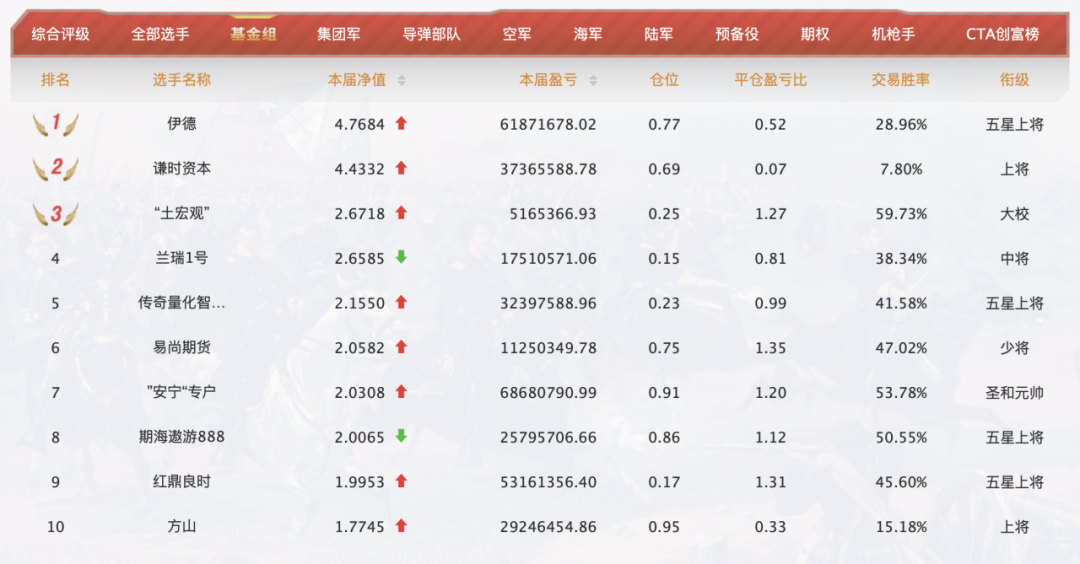This screenshot has width=1080, height=564.
Task: Click profit value 68680790.99
Action: [548, 393]
